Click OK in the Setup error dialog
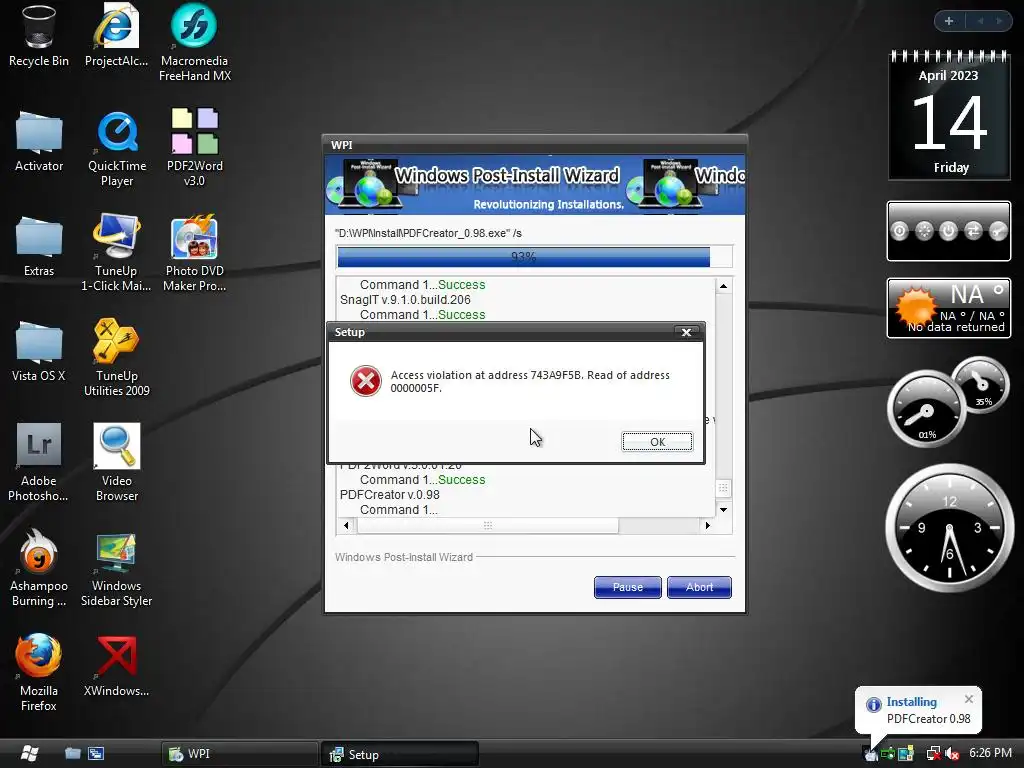Viewport: 1024px width, 768px height. click(x=657, y=442)
